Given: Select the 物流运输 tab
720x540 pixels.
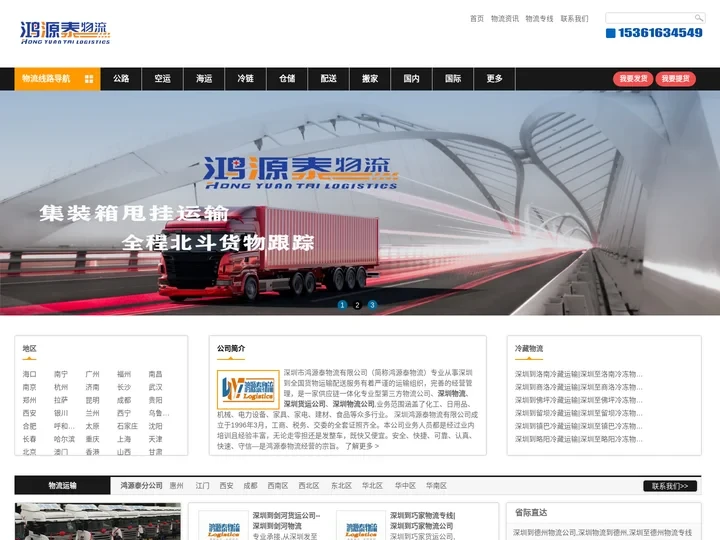Looking at the screenshot, I should pyautogui.click(x=62, y=486).
